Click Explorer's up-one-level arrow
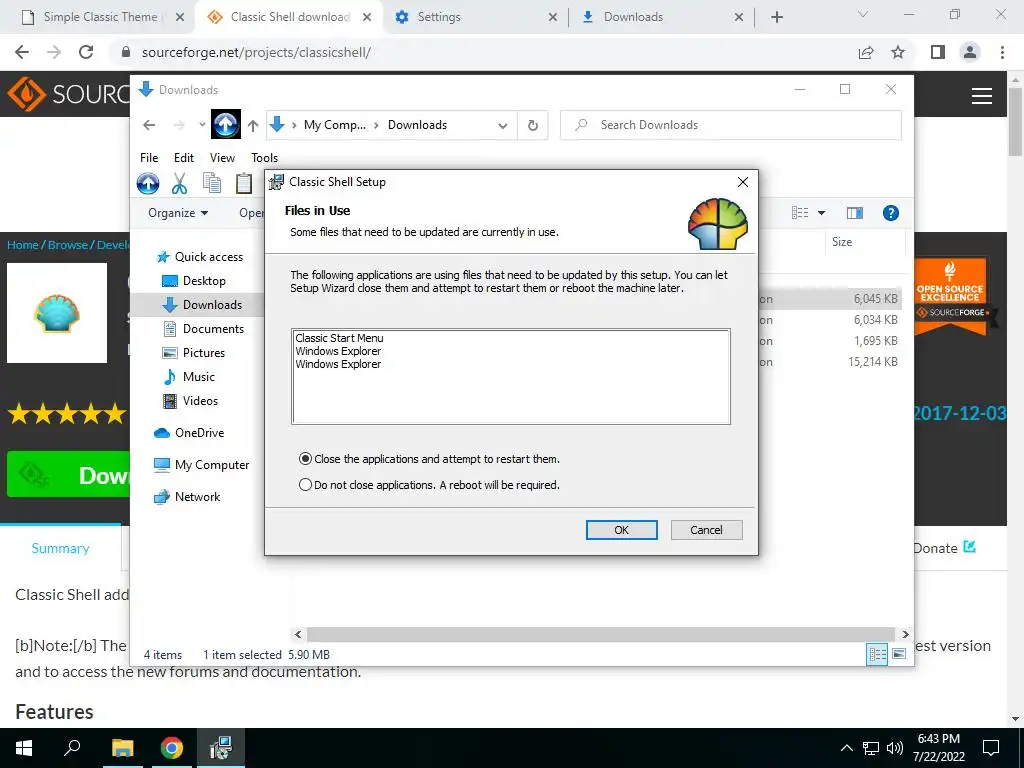 pyautogui.click(x=253, y=125)
